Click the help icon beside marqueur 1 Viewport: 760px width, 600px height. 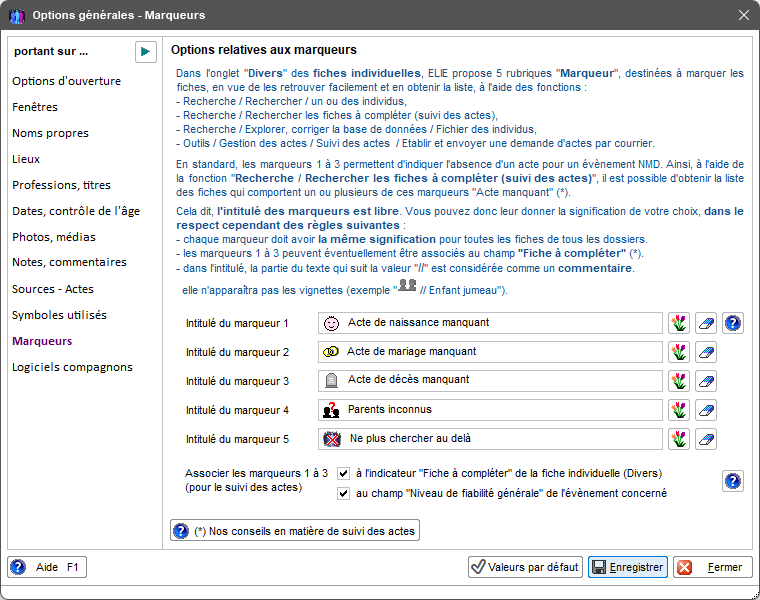[733, 323]
